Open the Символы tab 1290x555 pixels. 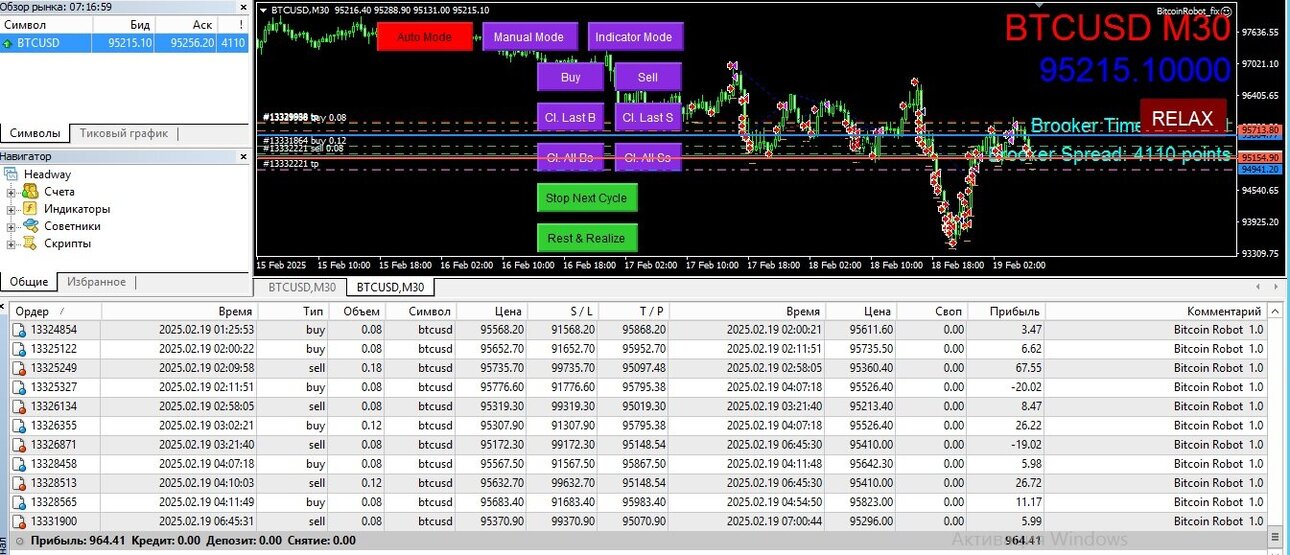(35, 133)
